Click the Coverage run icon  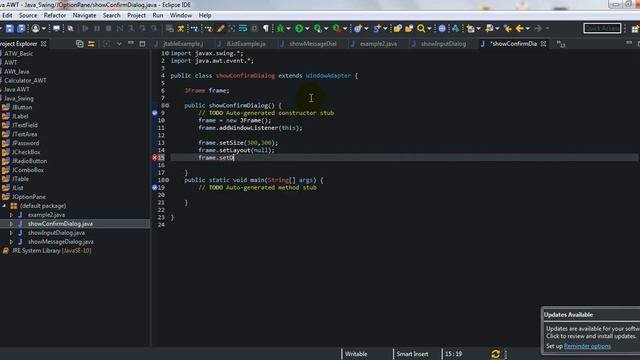318,28
